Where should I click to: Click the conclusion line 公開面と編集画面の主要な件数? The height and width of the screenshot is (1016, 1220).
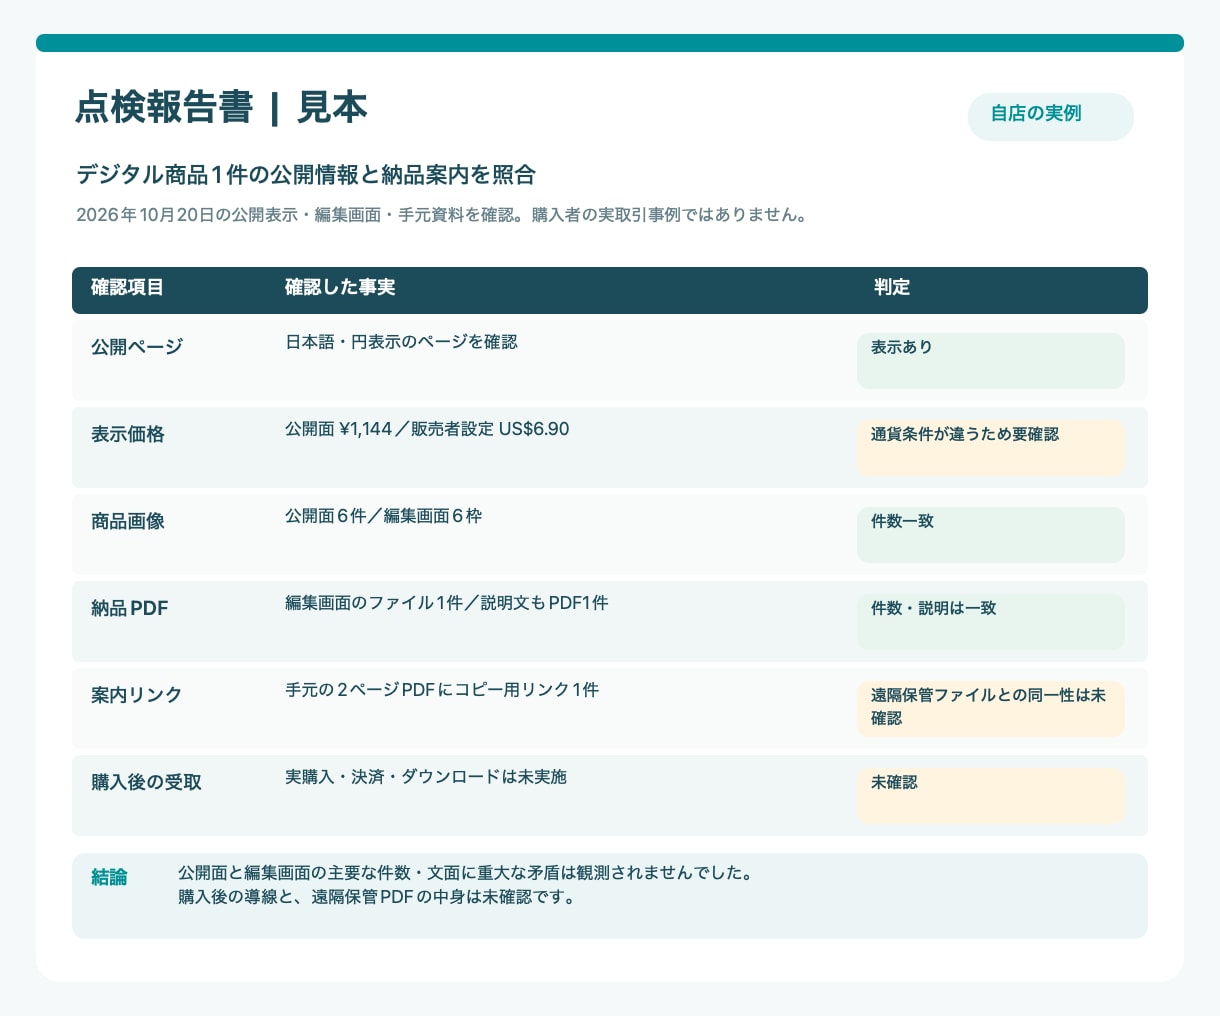point(465,873)
